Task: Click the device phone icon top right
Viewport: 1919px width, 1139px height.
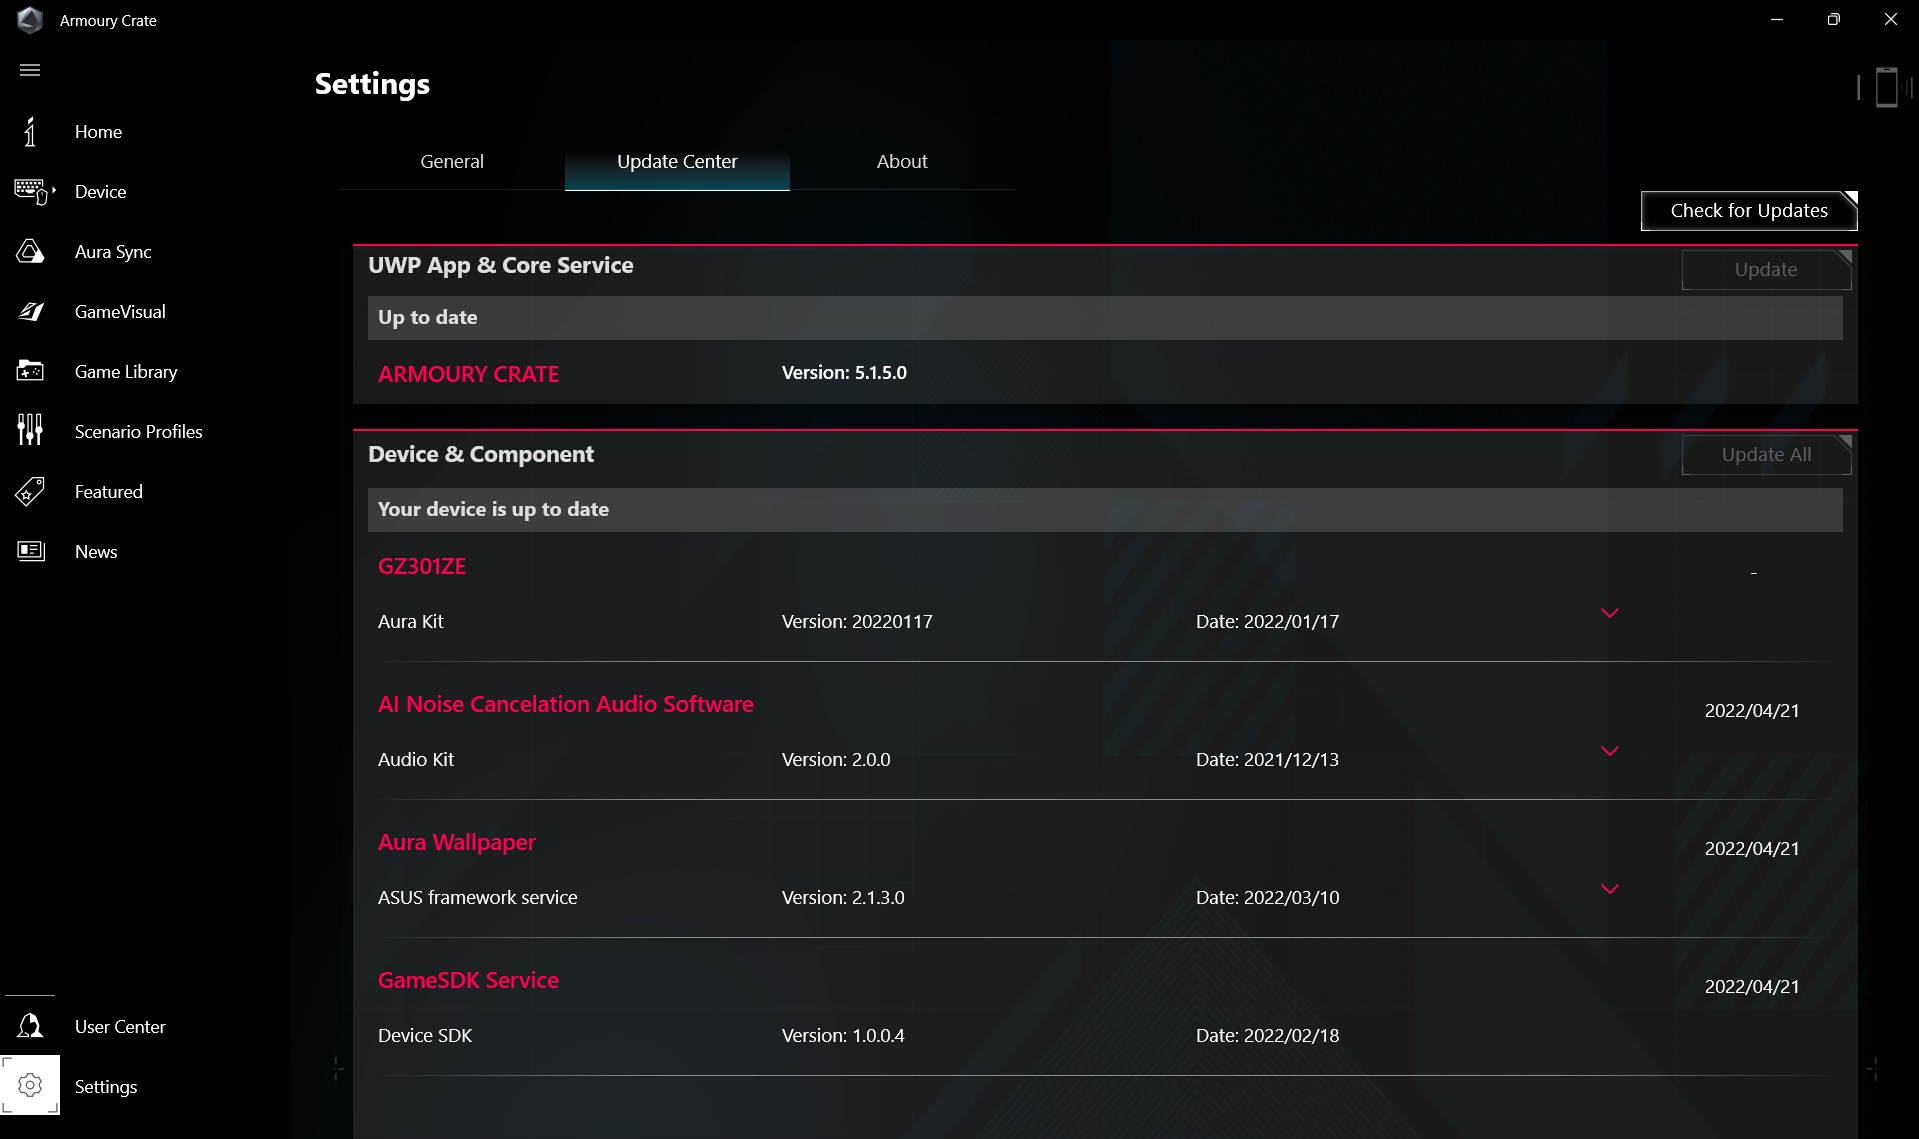Action: click(1886, 87)
